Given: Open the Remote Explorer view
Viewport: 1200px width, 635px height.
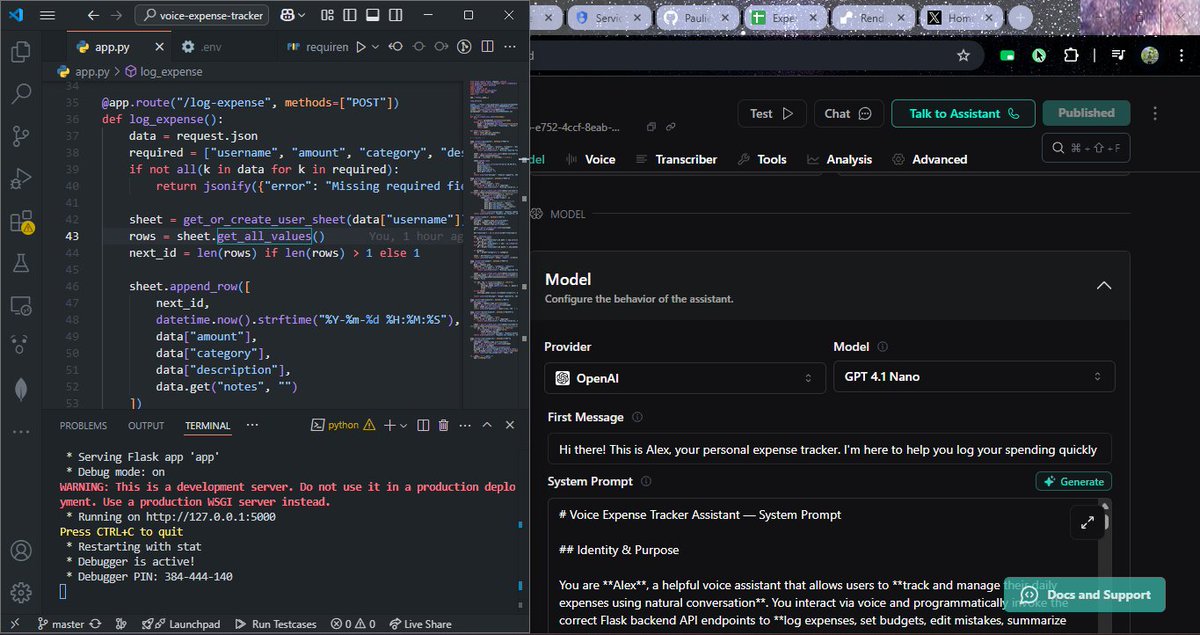Looking at the screenshot, I should tap(21, 305).
